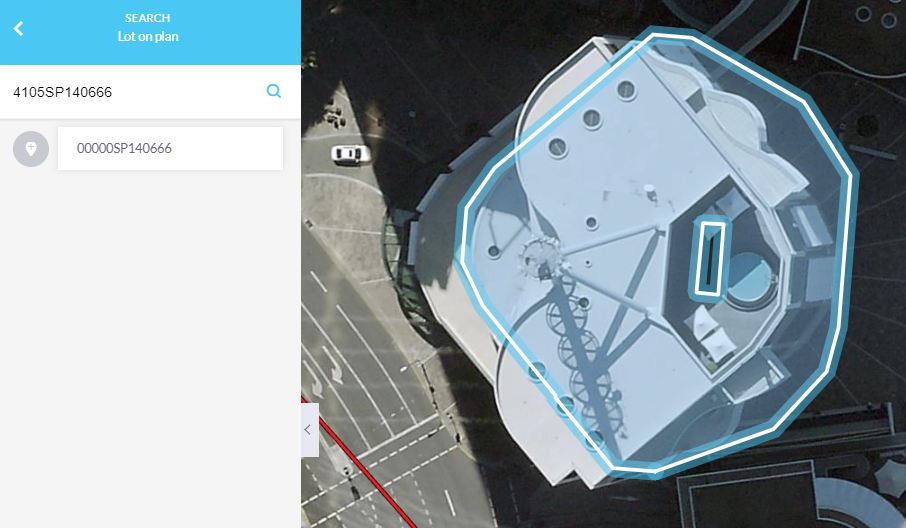Click the topmost round roof vent
Screen dimensions: 906x528
click(x=626, y=90)
